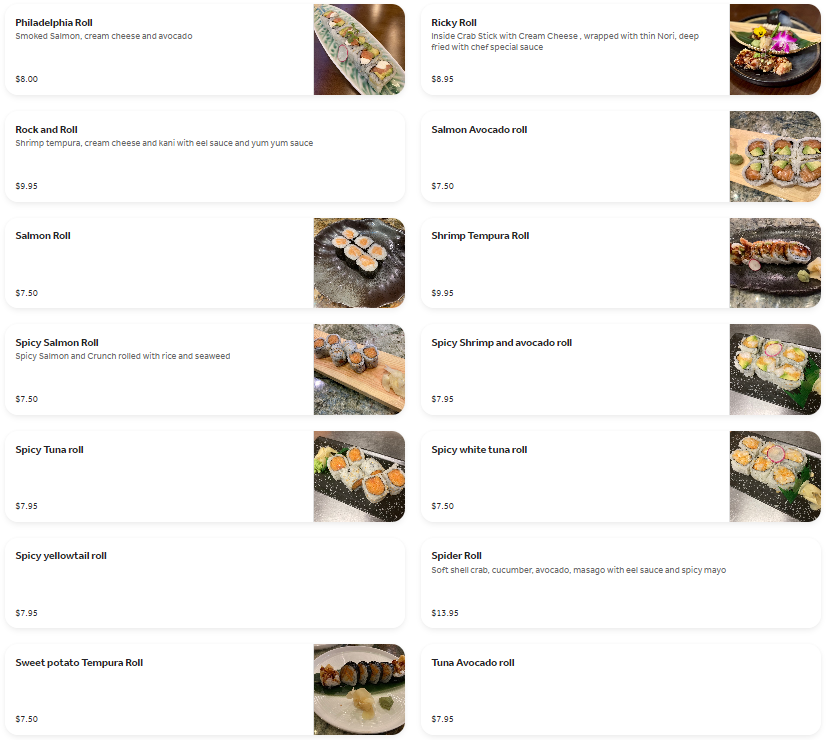Image resolution: width=826 pixels, height=740 pixels.
Task: Click the $8.95 Ricky Roll price
Action: click(x=442, y=79)
